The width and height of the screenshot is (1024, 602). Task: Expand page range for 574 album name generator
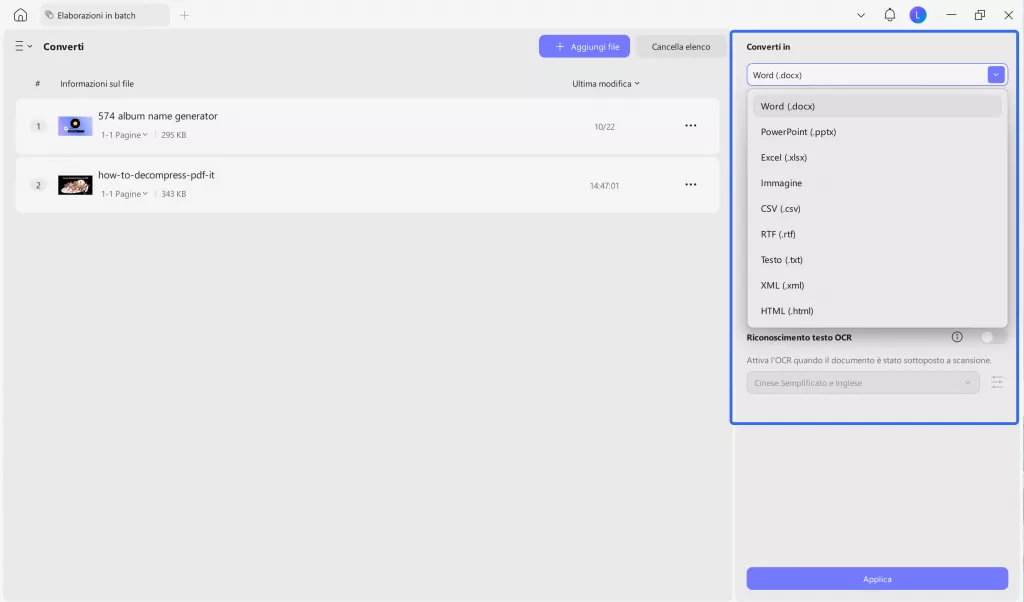click(124, 135)
